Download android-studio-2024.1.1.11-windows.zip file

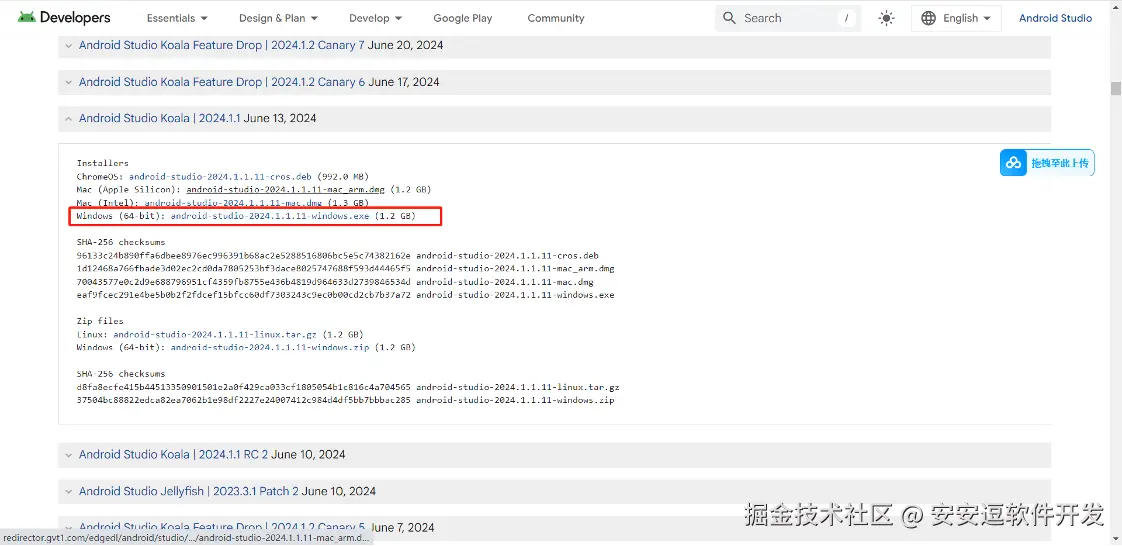coord(270,348)
